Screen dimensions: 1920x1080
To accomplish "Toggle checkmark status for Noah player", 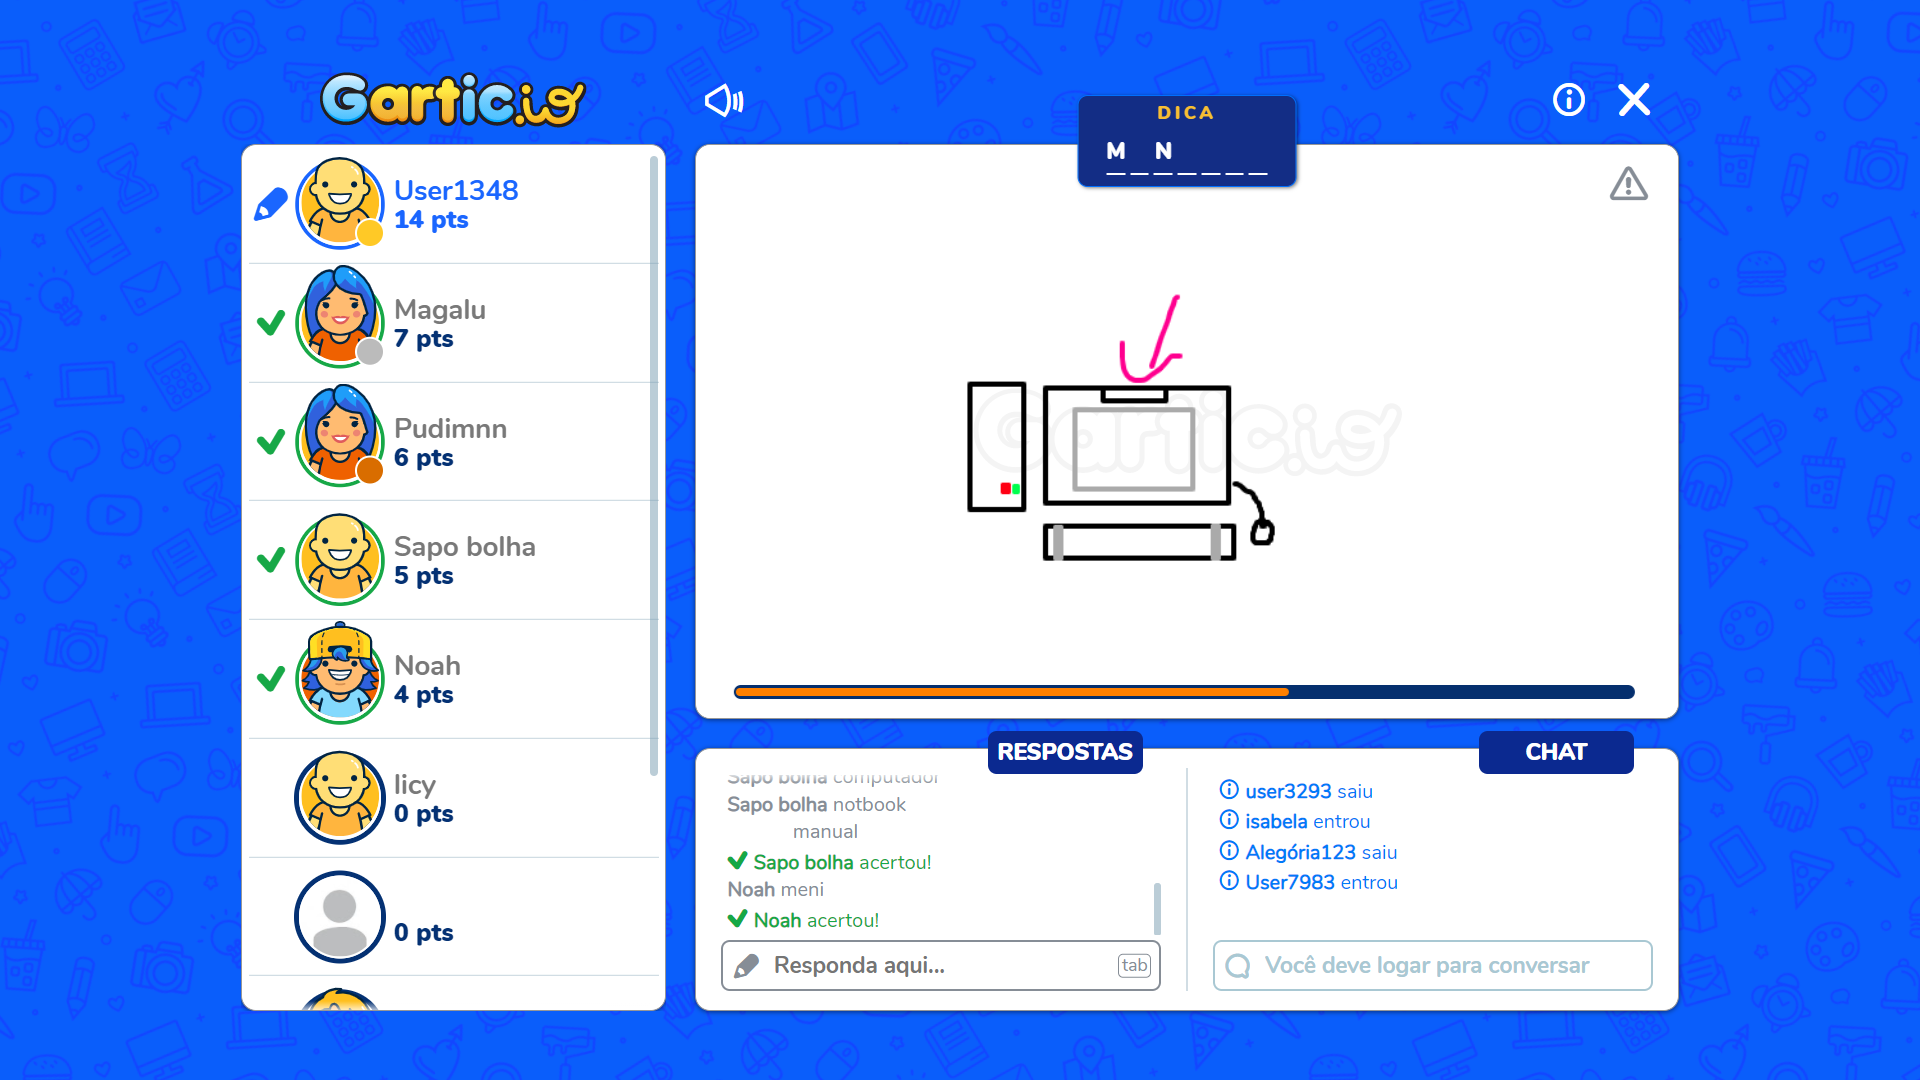I will (x=269, y=678).
